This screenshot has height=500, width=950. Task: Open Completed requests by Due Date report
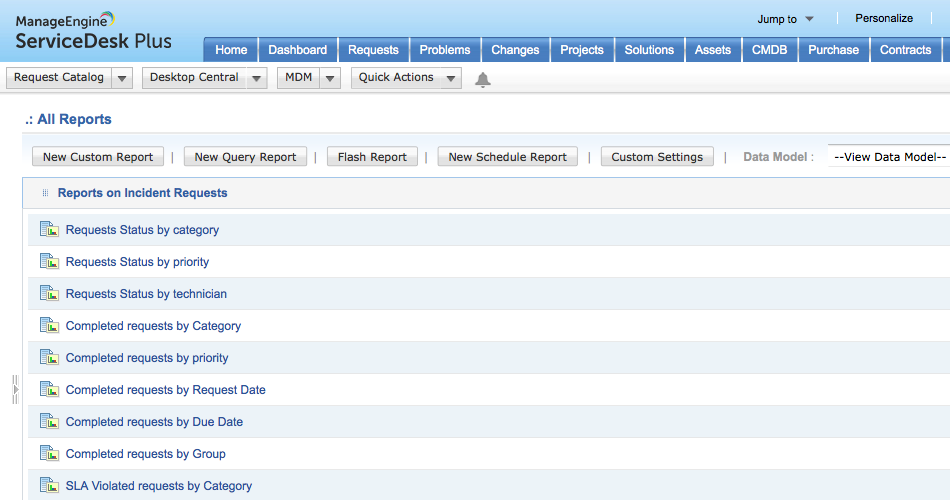coord(154,422)
